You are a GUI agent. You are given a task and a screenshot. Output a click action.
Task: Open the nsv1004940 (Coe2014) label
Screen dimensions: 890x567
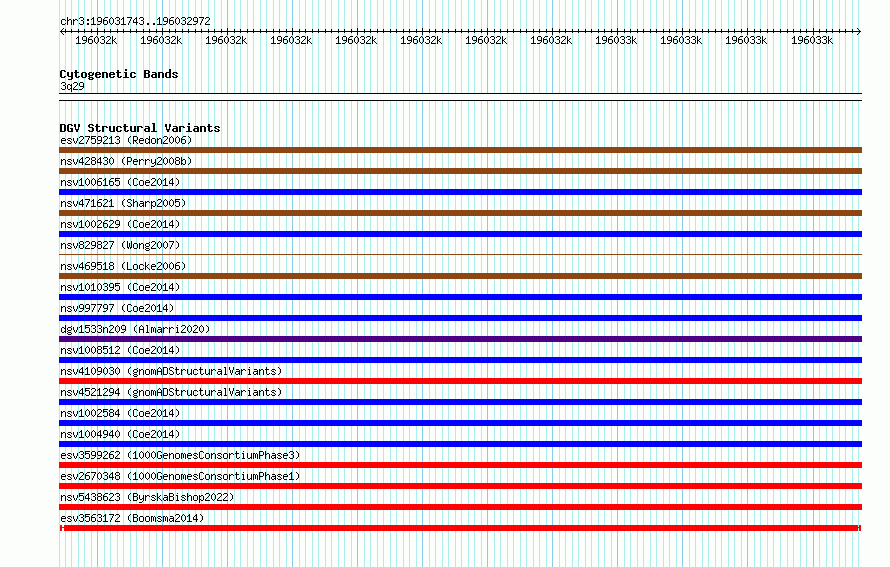pyautogui.click(x=120, y=434)
